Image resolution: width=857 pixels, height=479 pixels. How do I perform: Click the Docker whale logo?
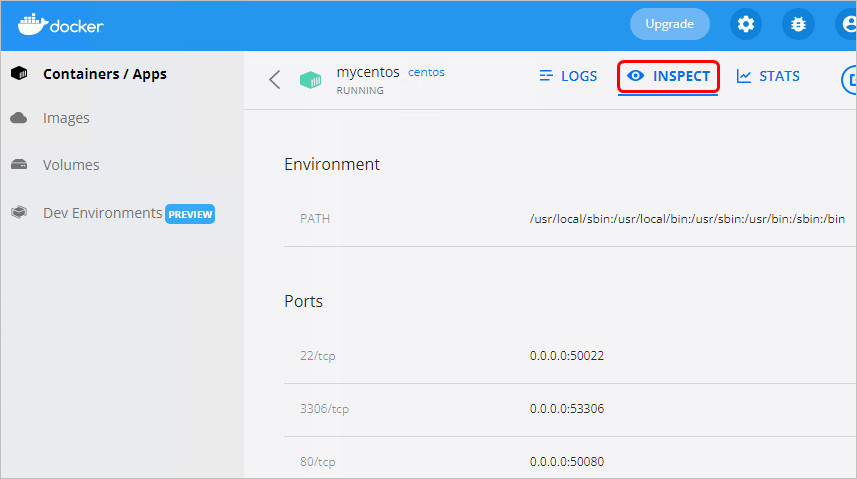[x=60, y=25]
